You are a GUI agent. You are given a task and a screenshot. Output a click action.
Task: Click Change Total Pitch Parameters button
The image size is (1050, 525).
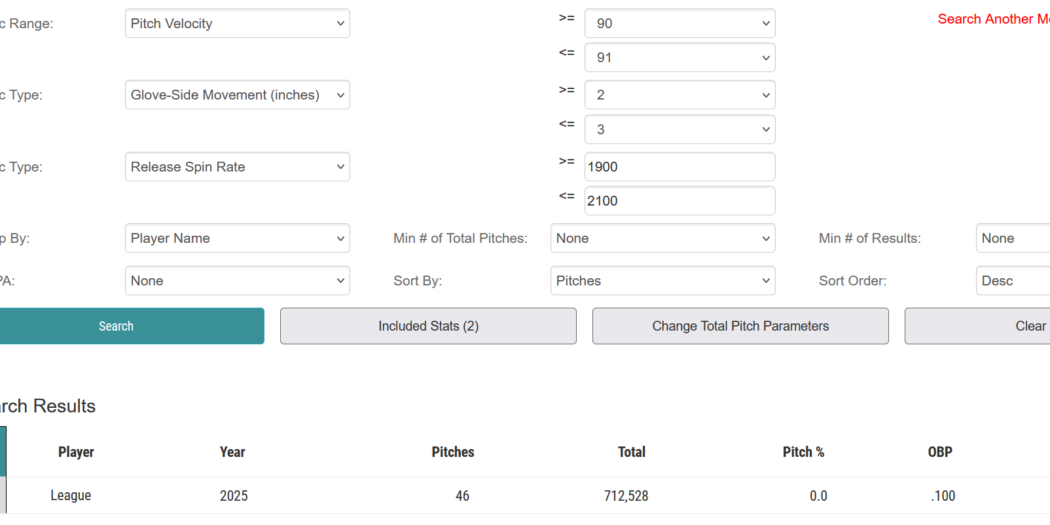click(740, 326)
